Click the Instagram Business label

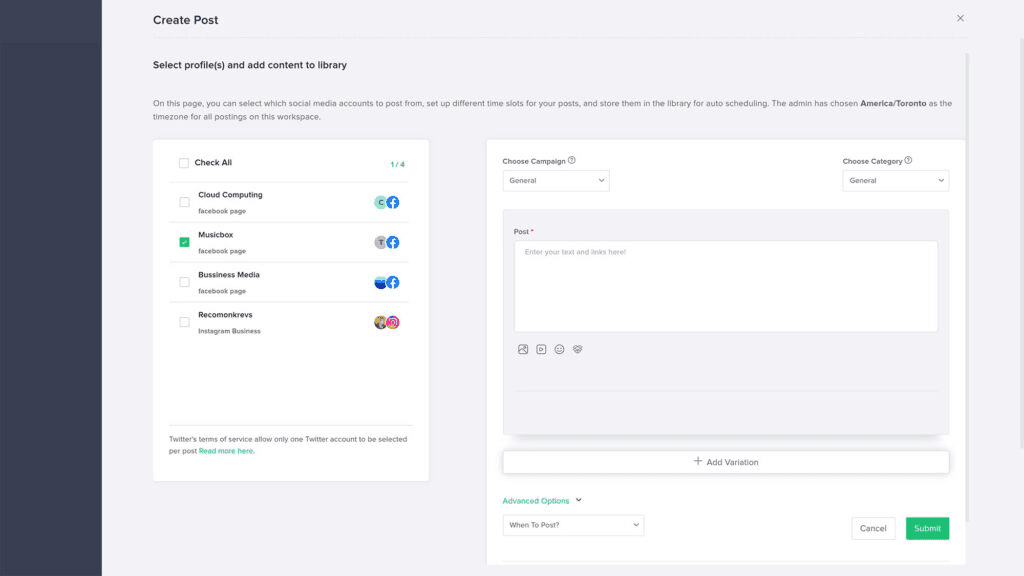[x=229, y=331]
